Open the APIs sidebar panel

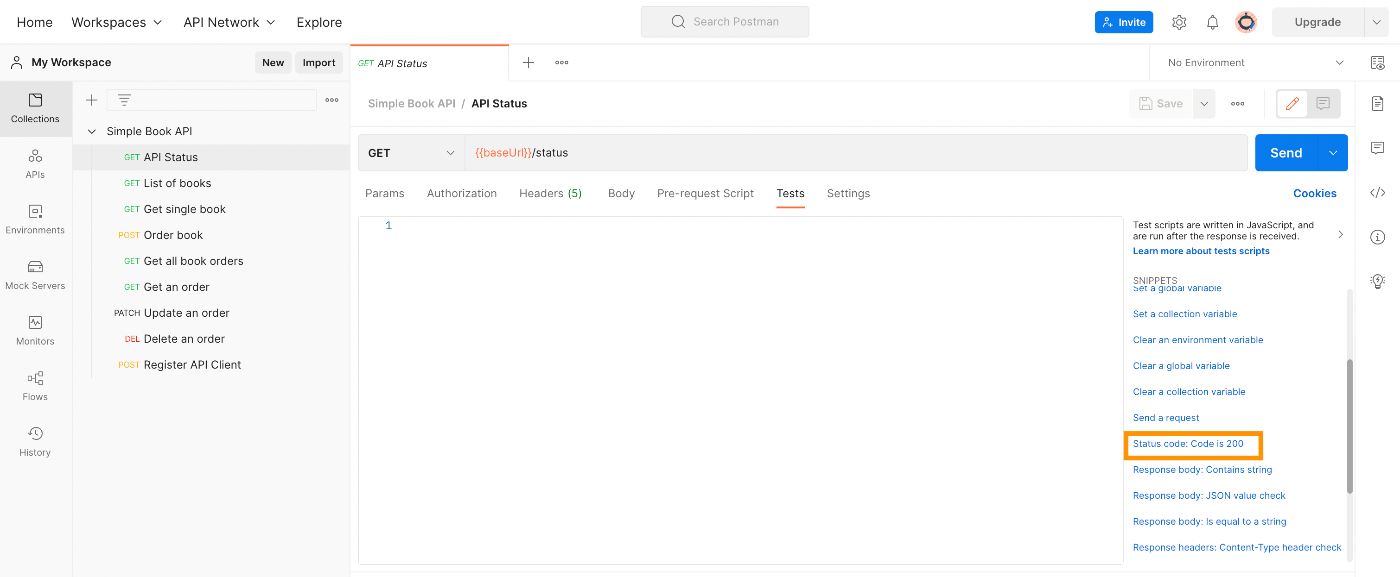35,164
